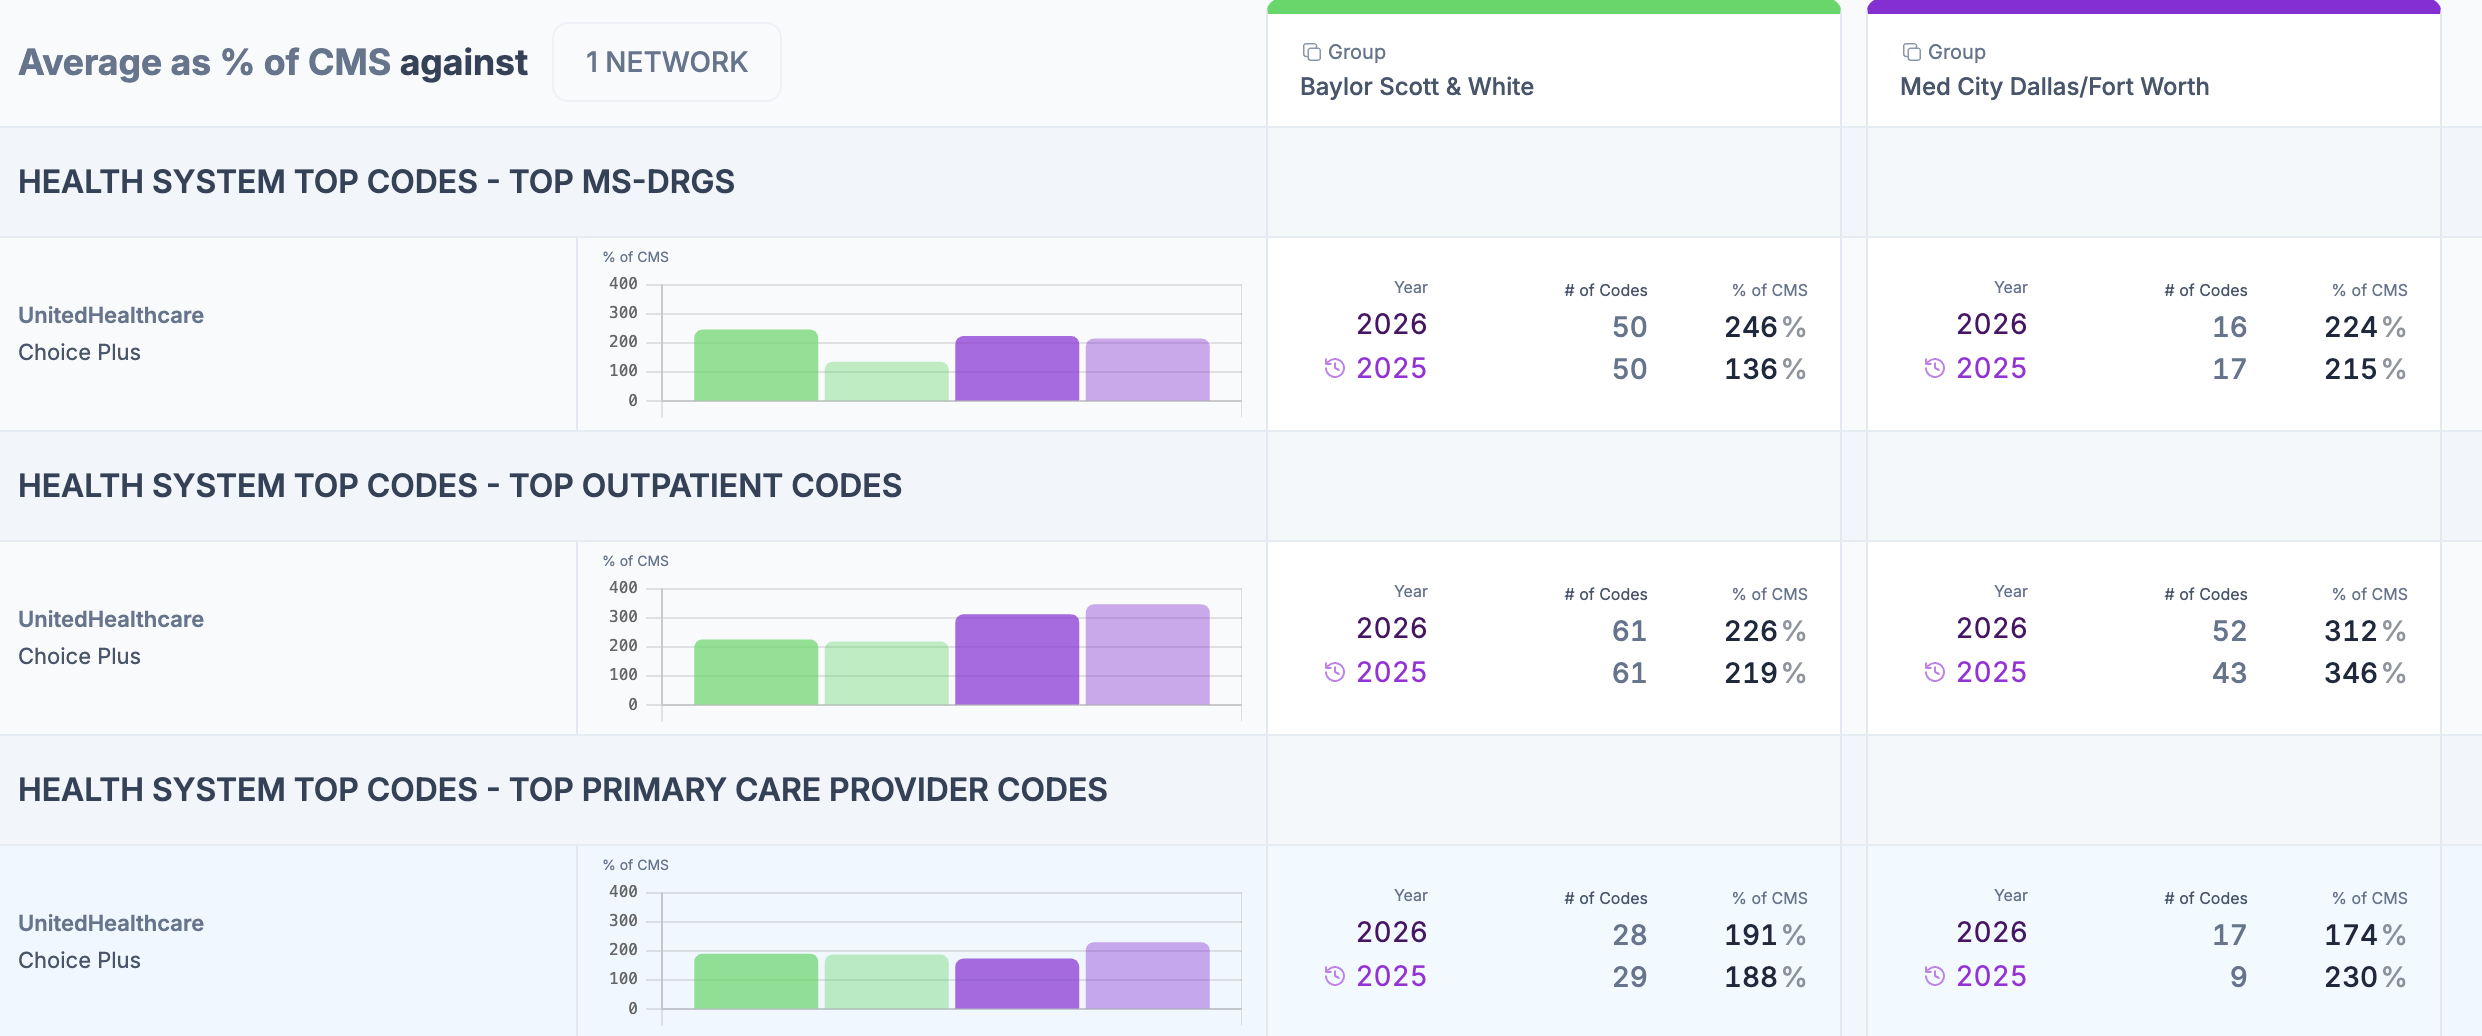Click UnitedHealthcare link in the MS-DRGs row
Screen dimensions: 2482x1036
(111, 315)
